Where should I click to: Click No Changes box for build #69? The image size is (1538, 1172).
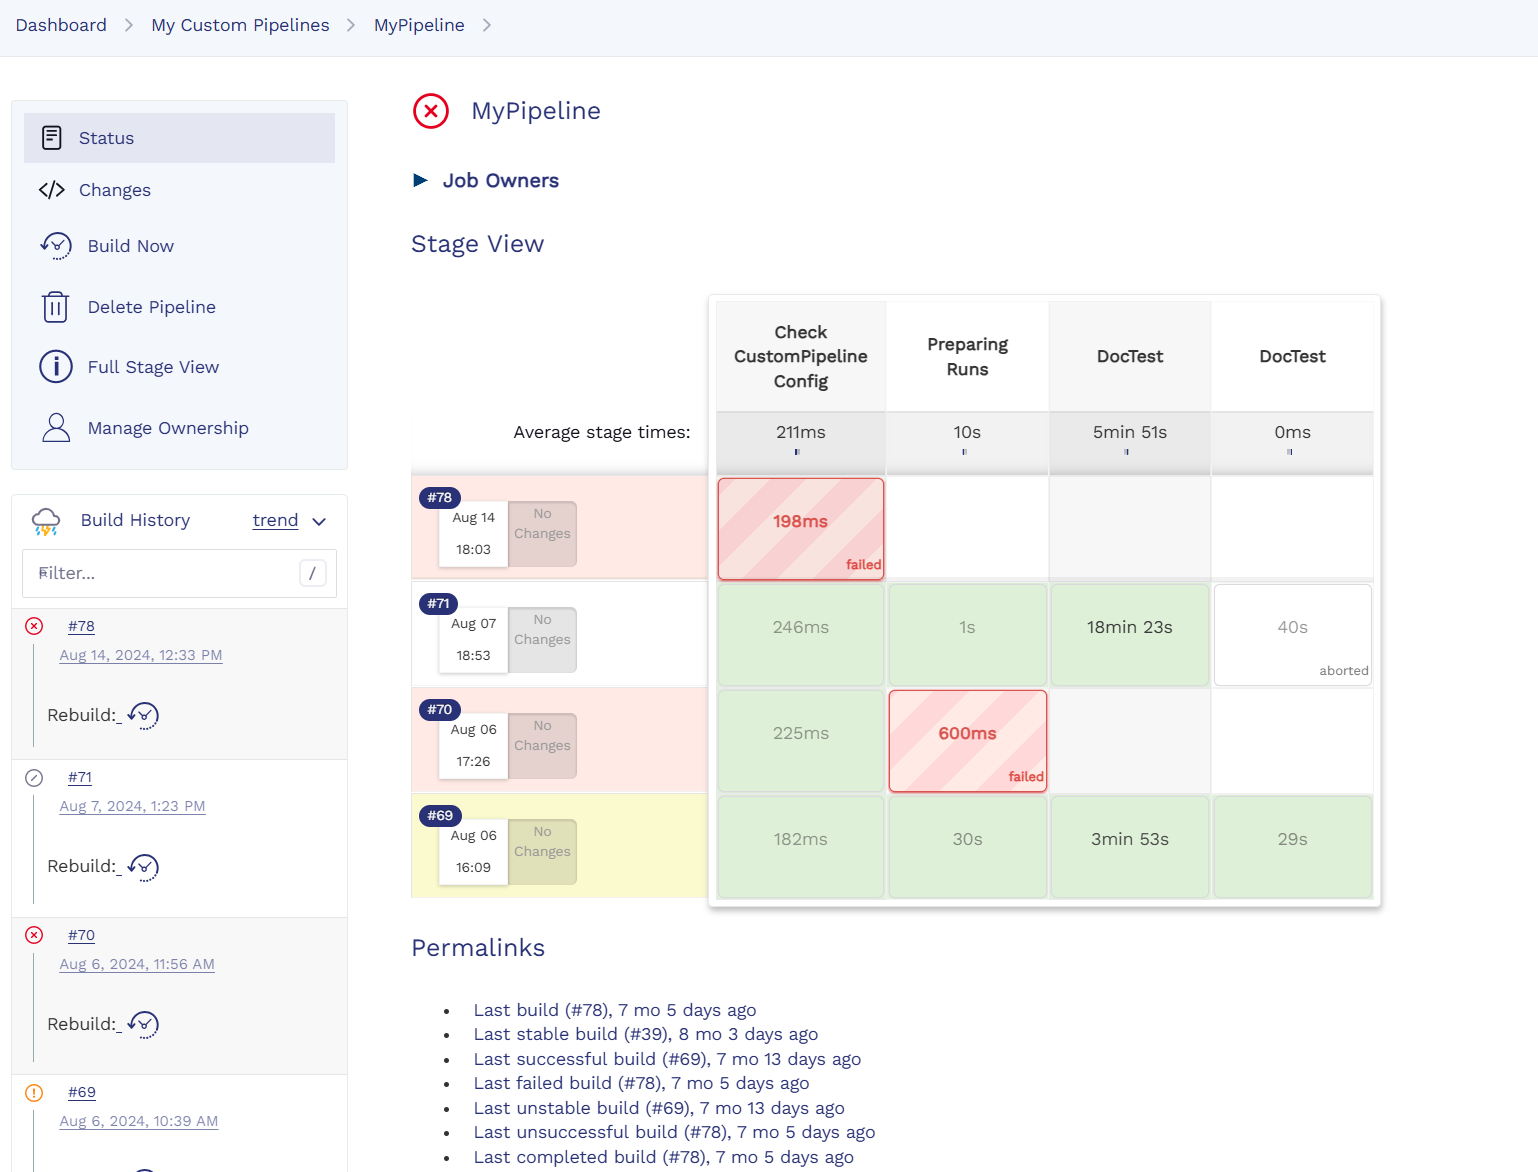542,852
